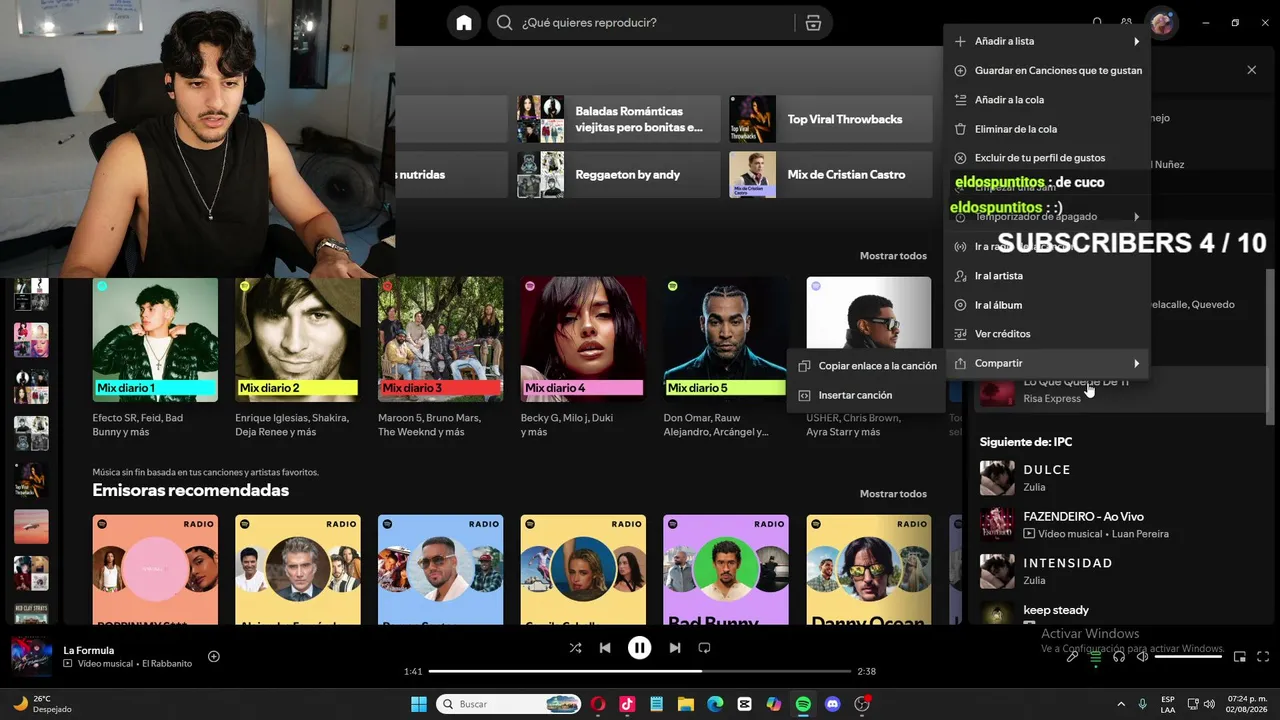1280x720 pixels.
Task: Open the Windows Start menu
Action: (418, 704)
